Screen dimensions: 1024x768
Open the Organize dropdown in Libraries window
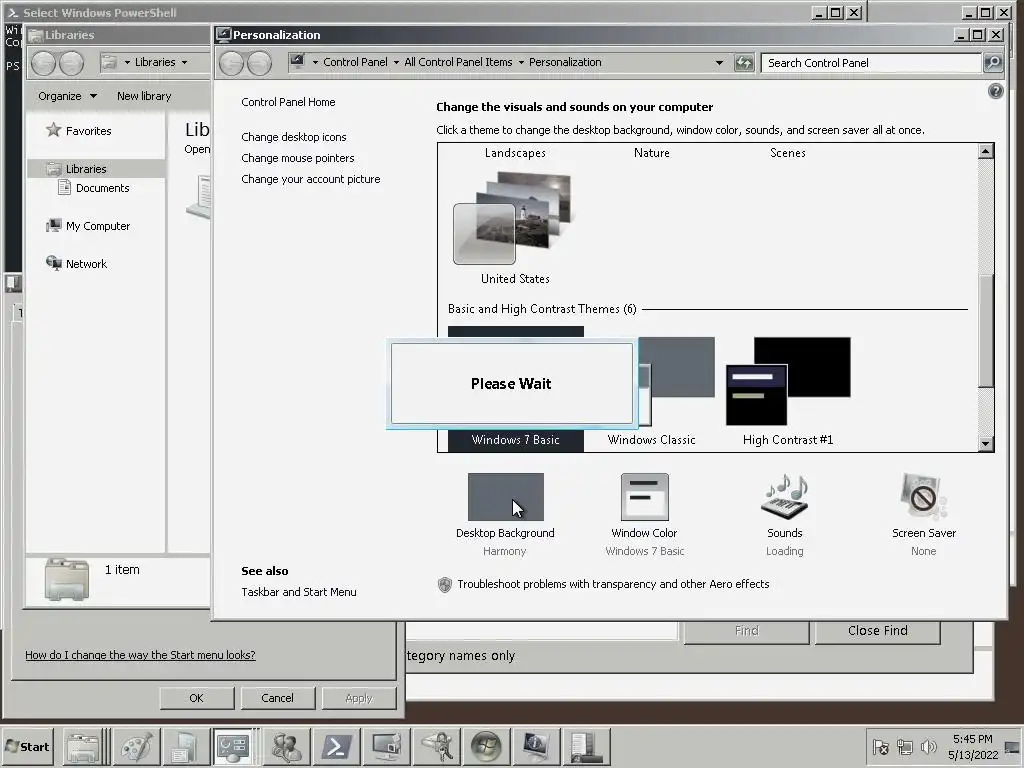pos(67,96)
